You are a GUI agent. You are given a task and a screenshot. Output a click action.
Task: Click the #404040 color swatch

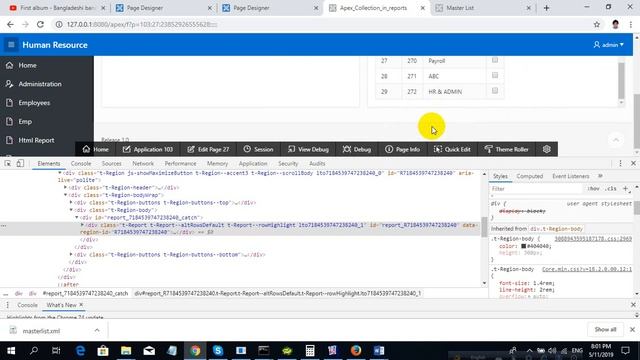click(x=523, y=246)
